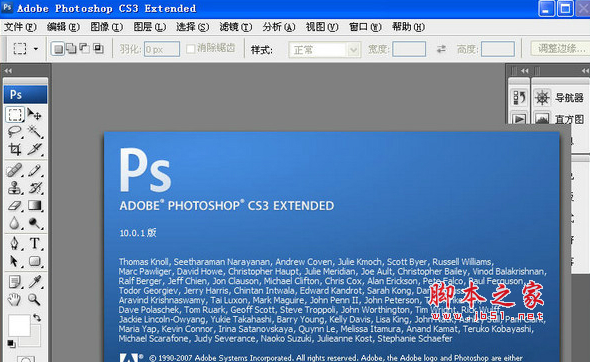The width and height of the screenshot is (590, 362).
Task: Open the 图像(I) menu
Action: click(x=106, y=27)
